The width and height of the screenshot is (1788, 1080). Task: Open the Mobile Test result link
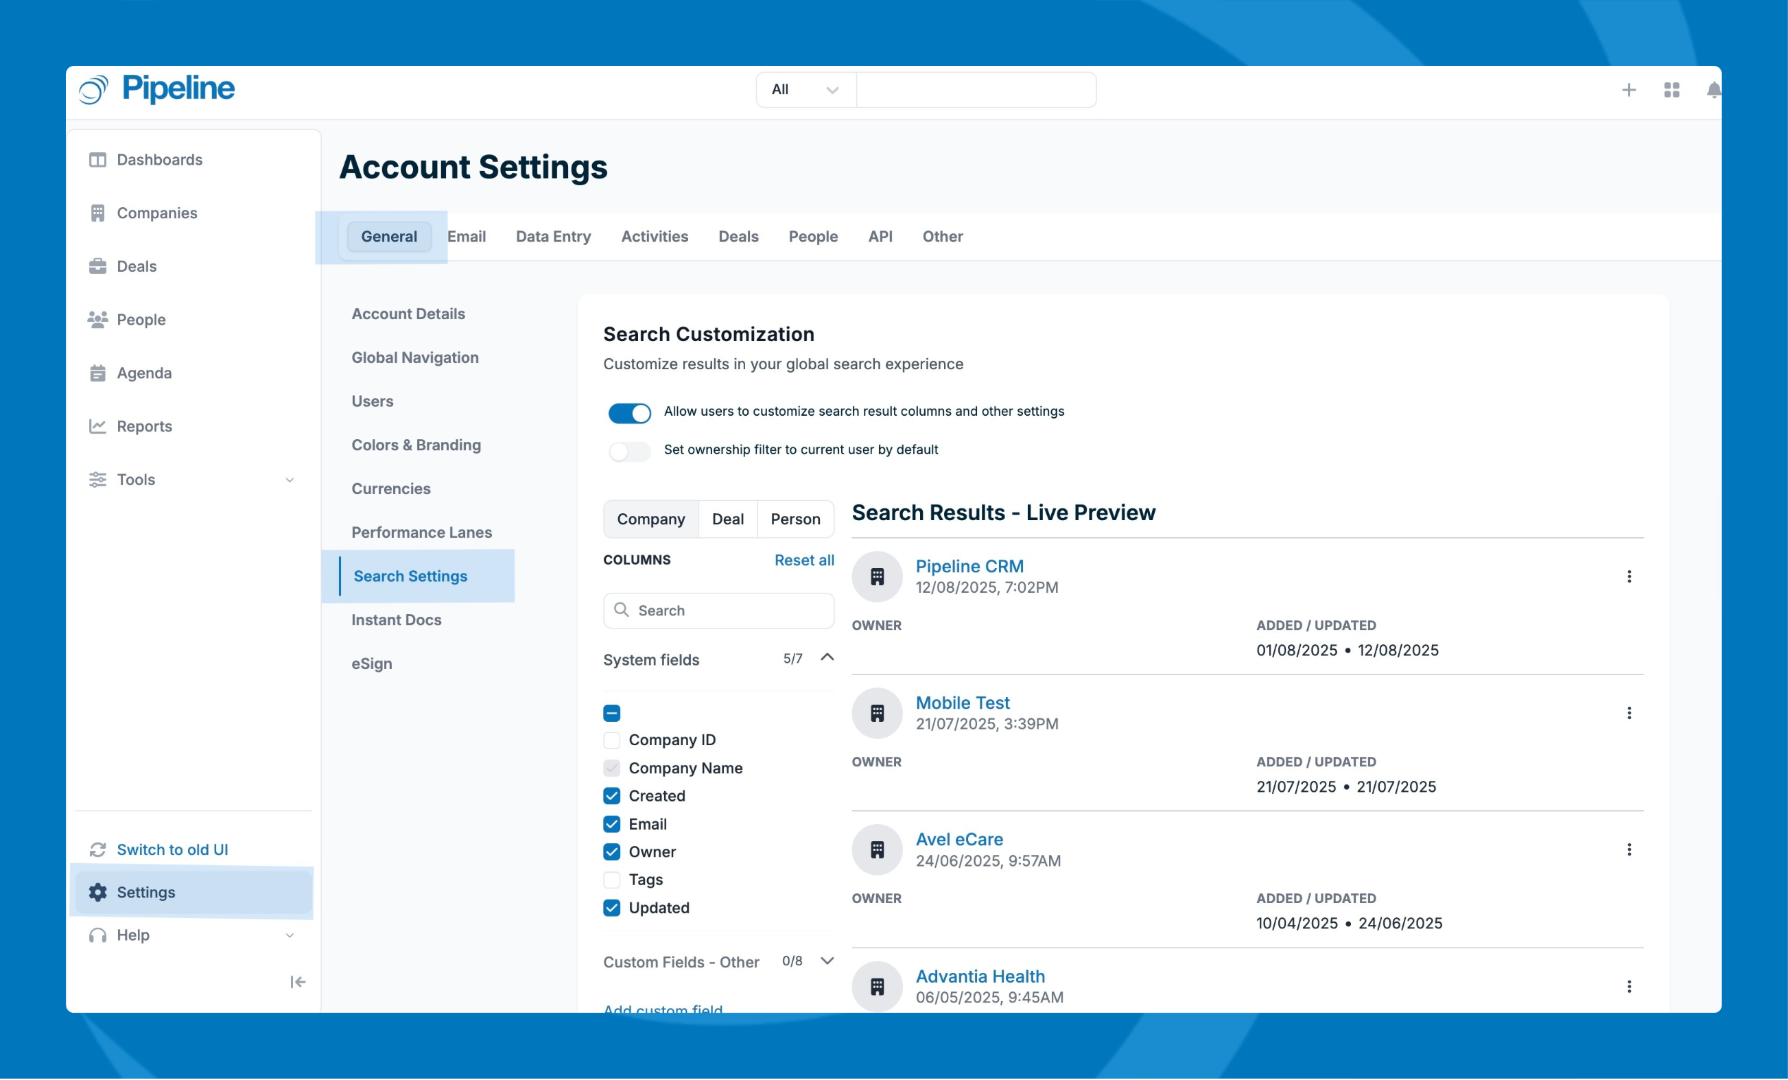point(962,703)
